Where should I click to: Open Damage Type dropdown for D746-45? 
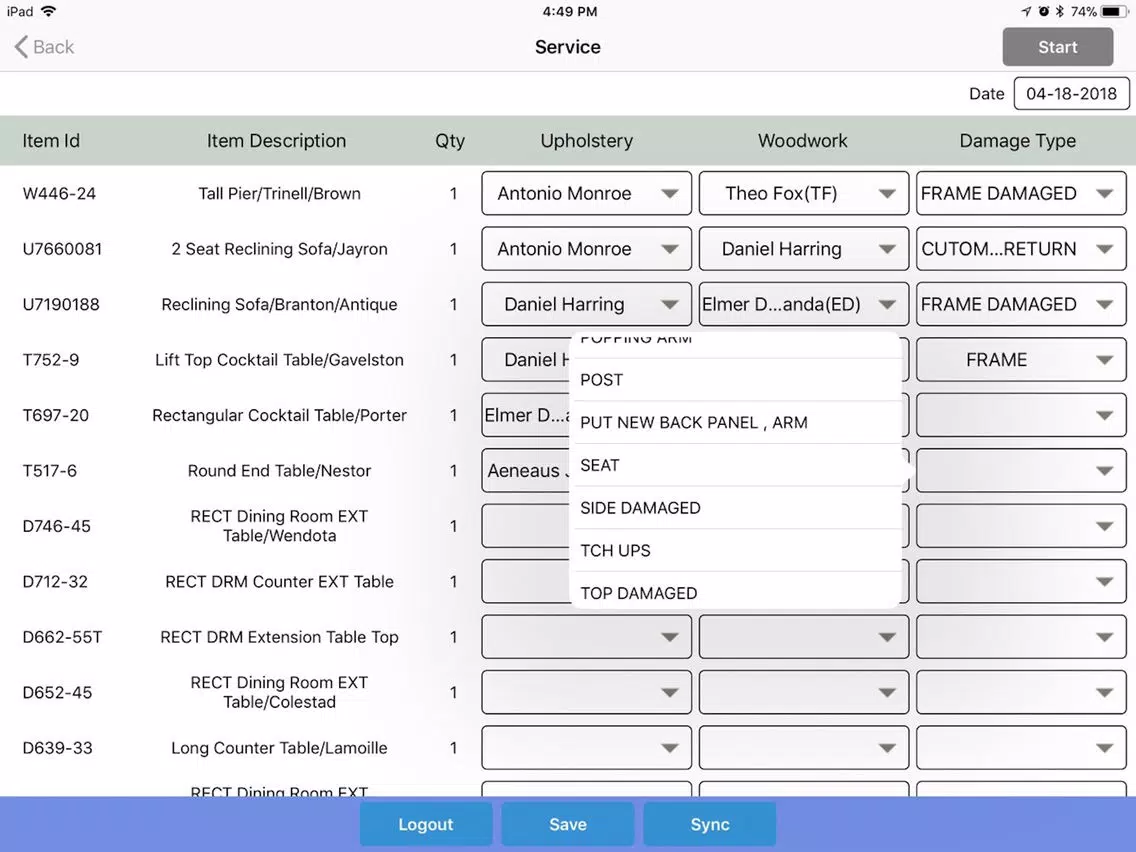pyautogui.click(x=1021, y=526)
